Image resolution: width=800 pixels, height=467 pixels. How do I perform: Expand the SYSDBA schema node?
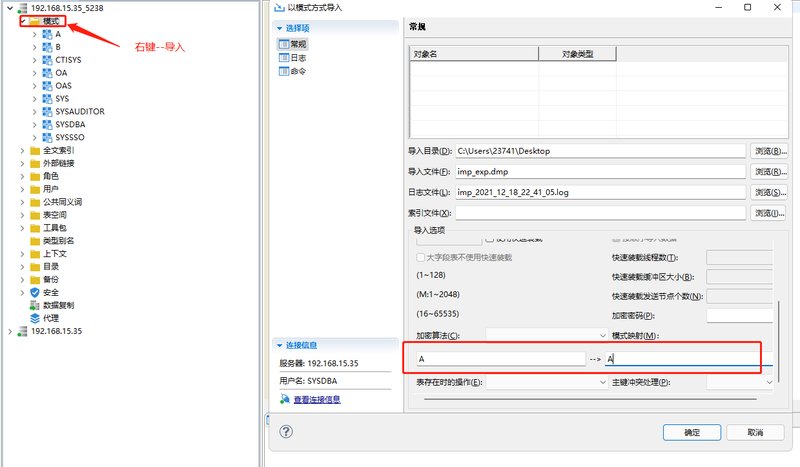[34, 125]
